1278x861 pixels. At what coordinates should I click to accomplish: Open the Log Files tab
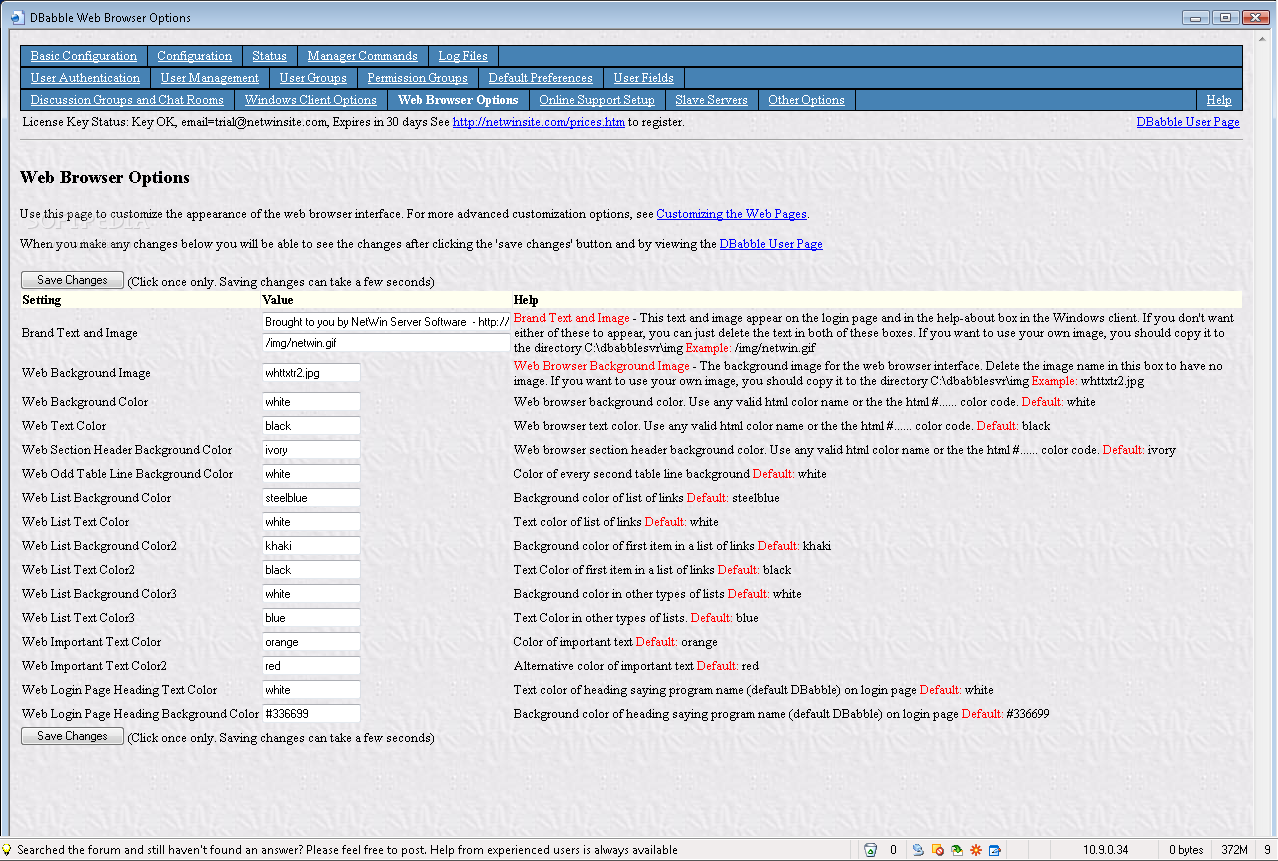[463, 56]
